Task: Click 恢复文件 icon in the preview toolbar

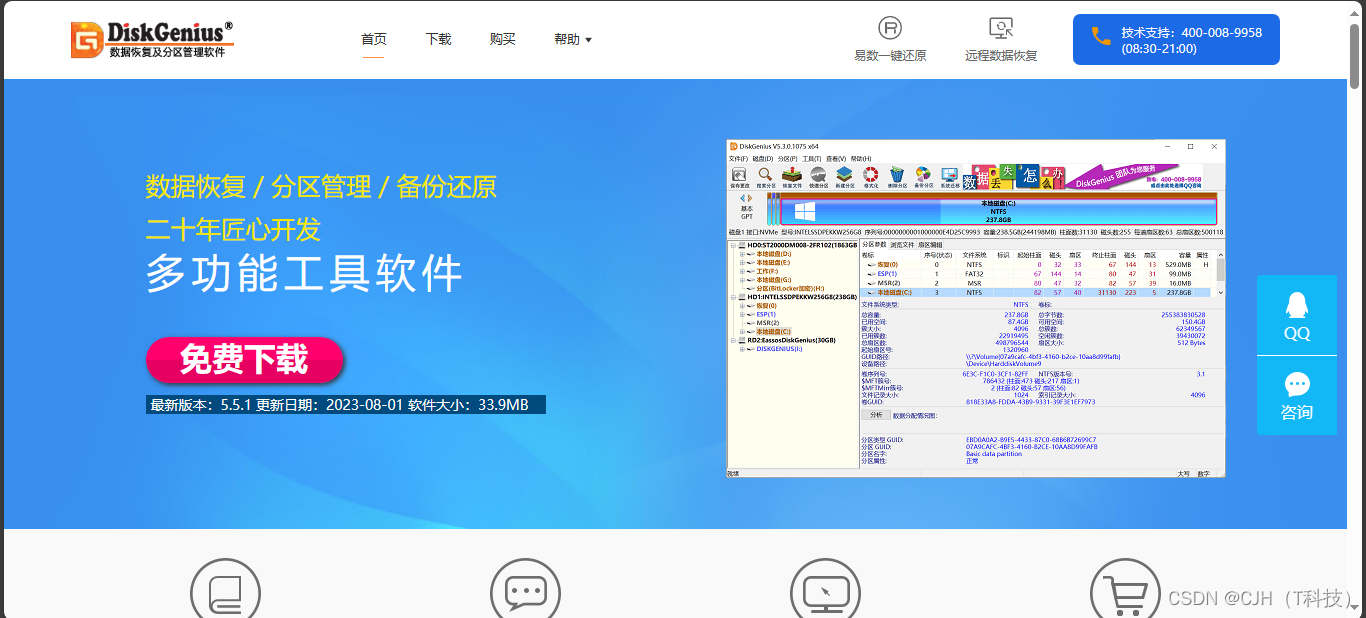Action: click(x=792, y=178)
